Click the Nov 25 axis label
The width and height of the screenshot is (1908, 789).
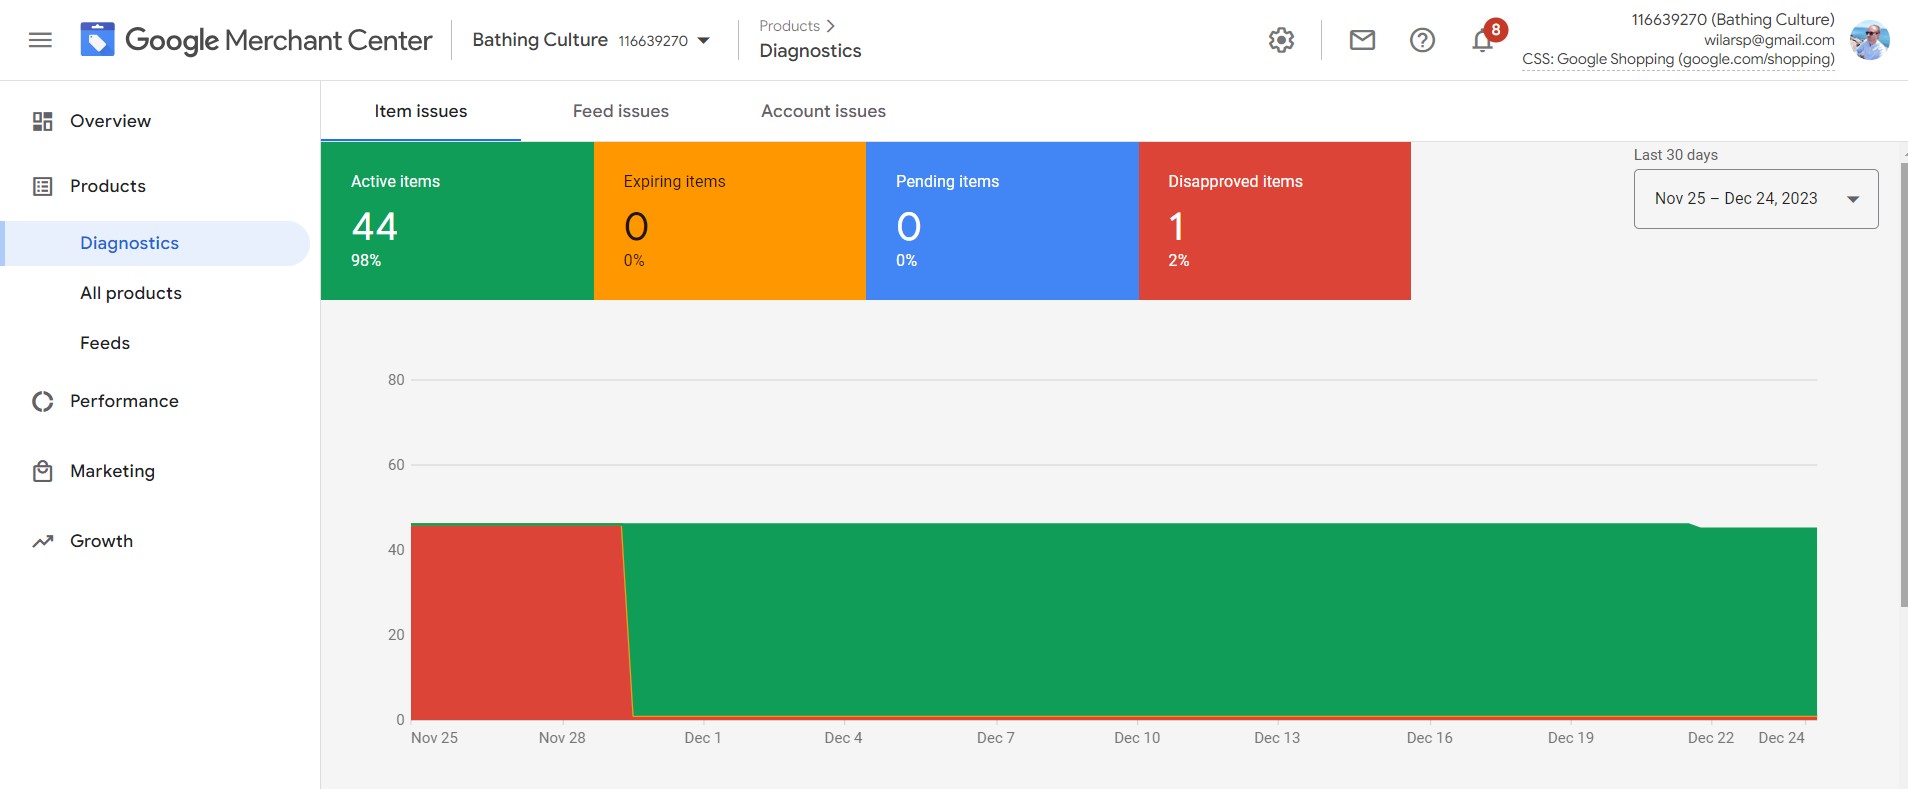tap(434, 738)
